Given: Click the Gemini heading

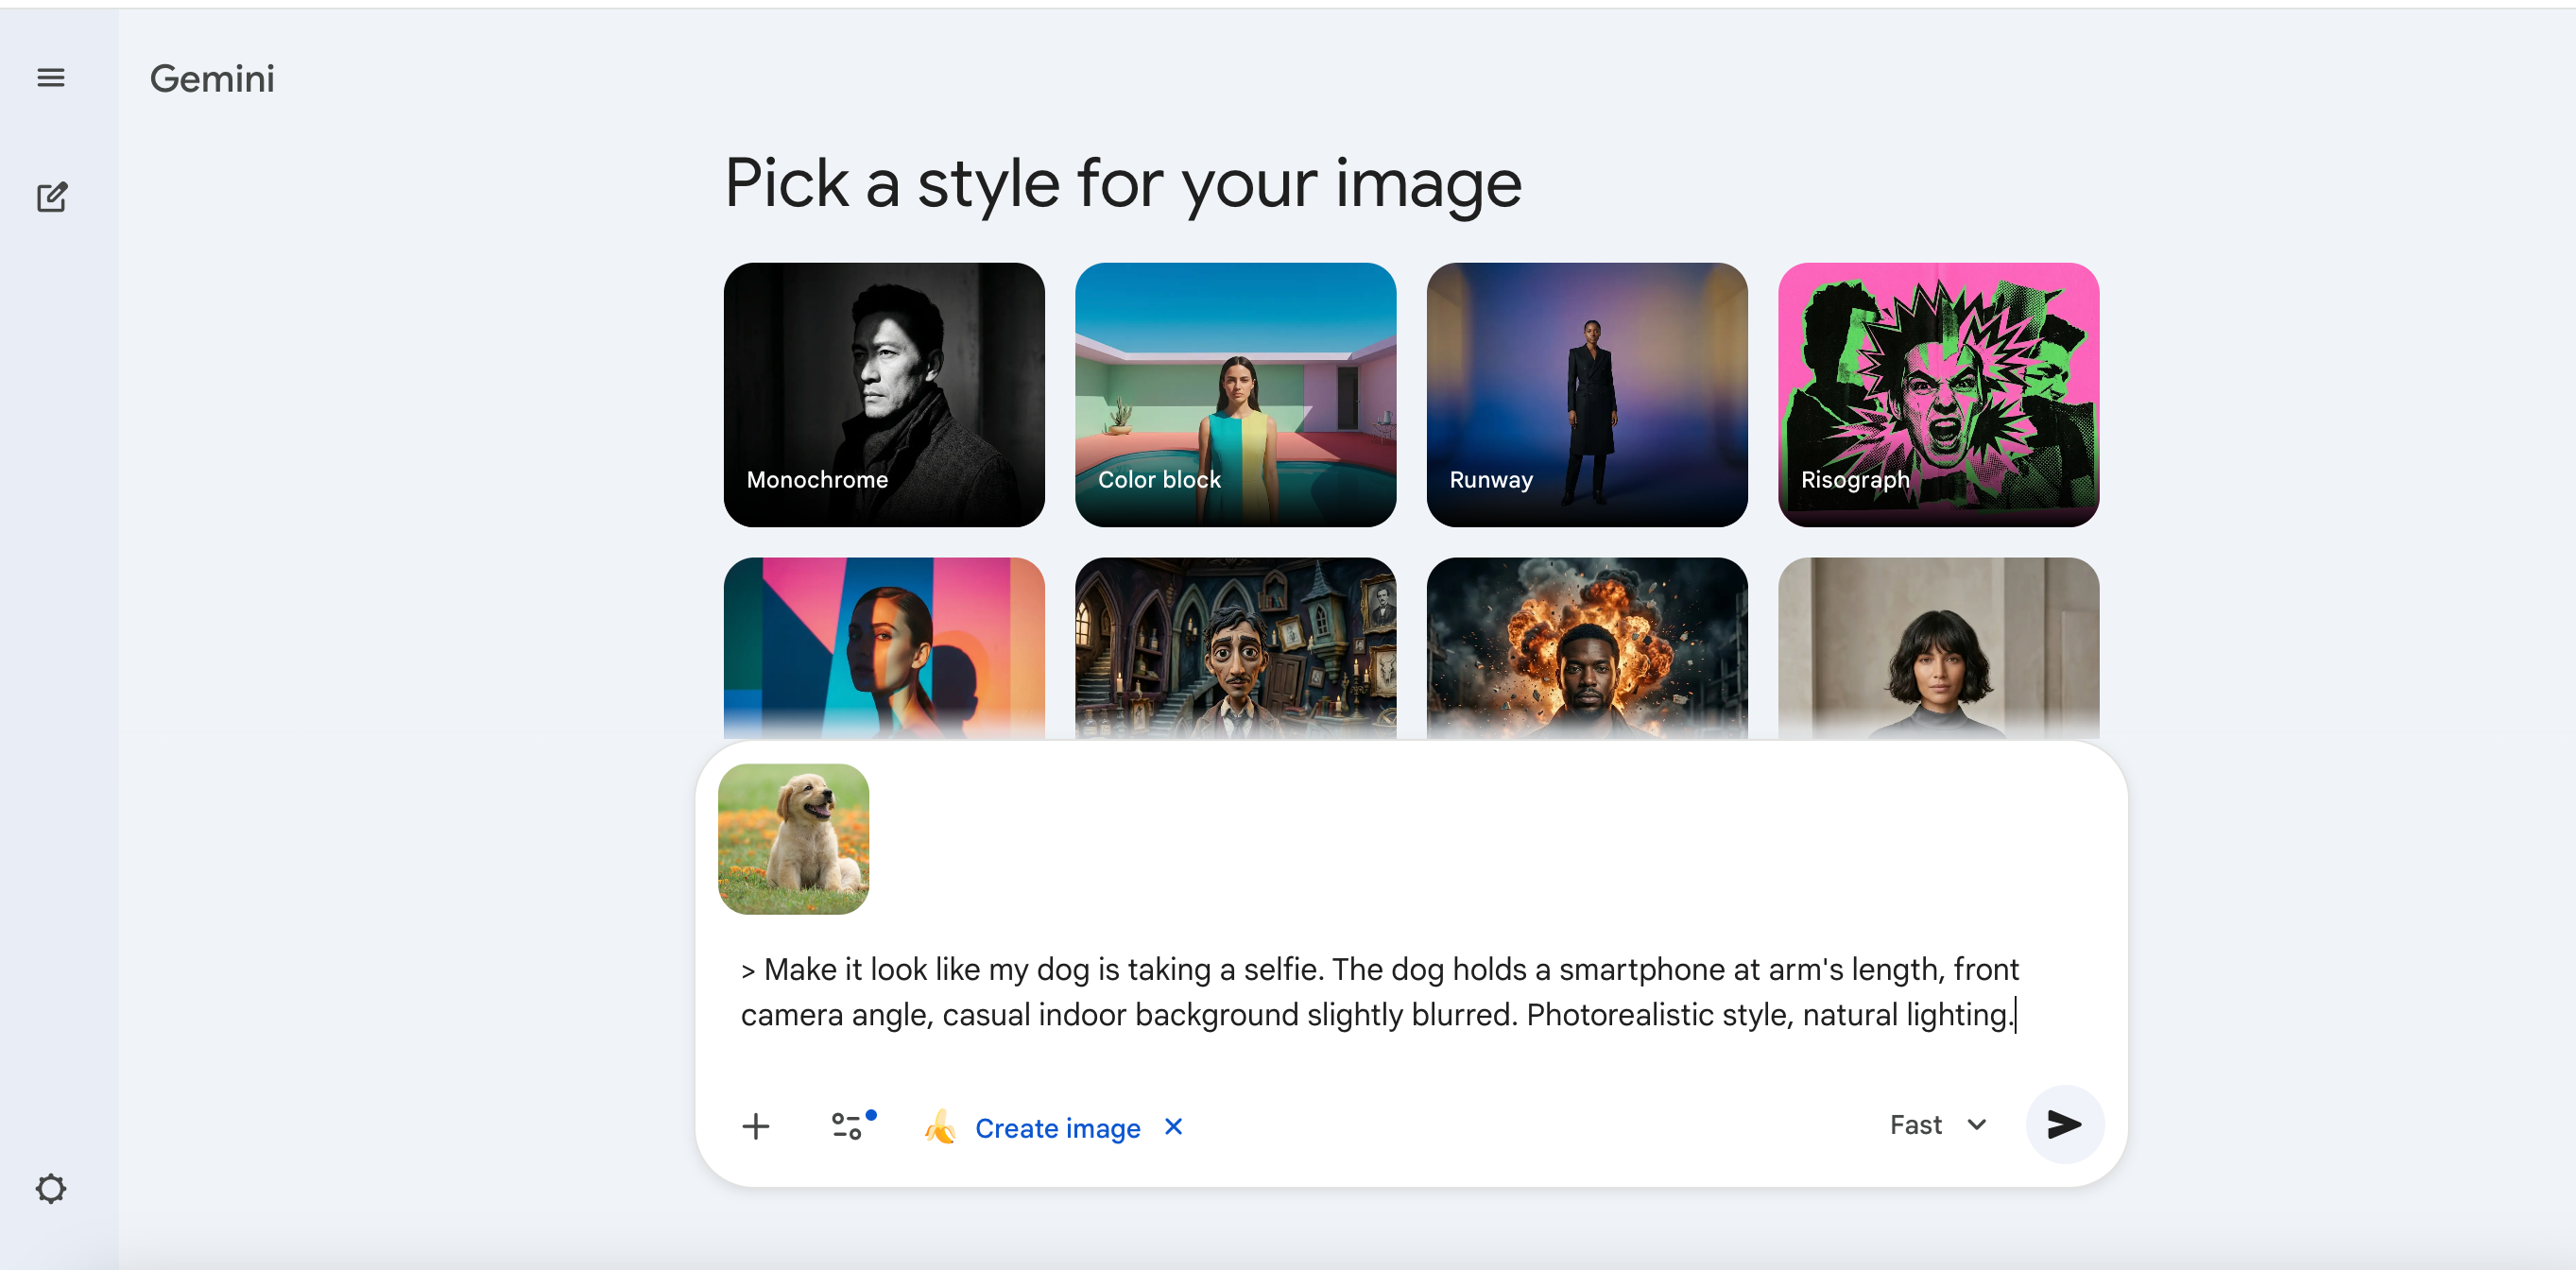Looking at the screenshot, I should pos(212,78).
